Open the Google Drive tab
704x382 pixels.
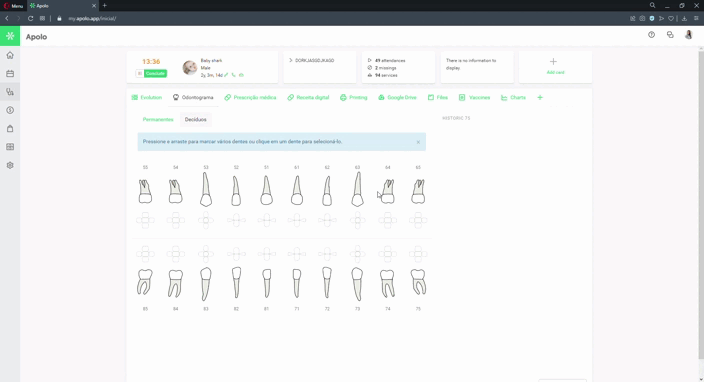point(397,97)
